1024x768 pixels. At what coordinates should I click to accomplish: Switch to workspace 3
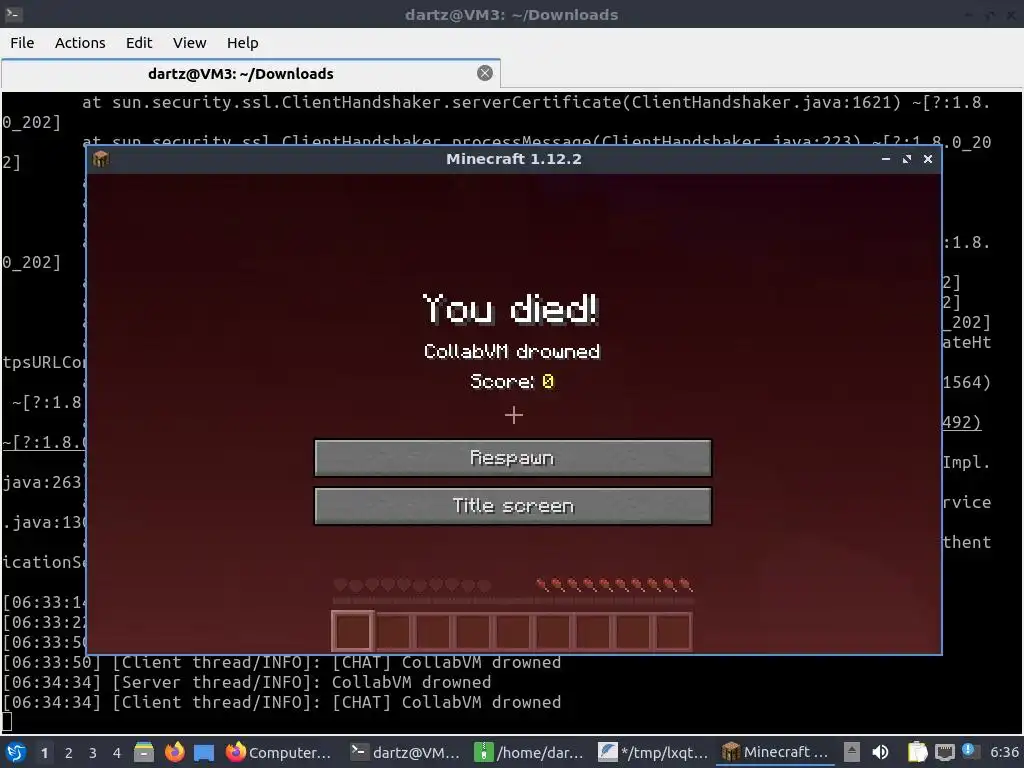93,753
